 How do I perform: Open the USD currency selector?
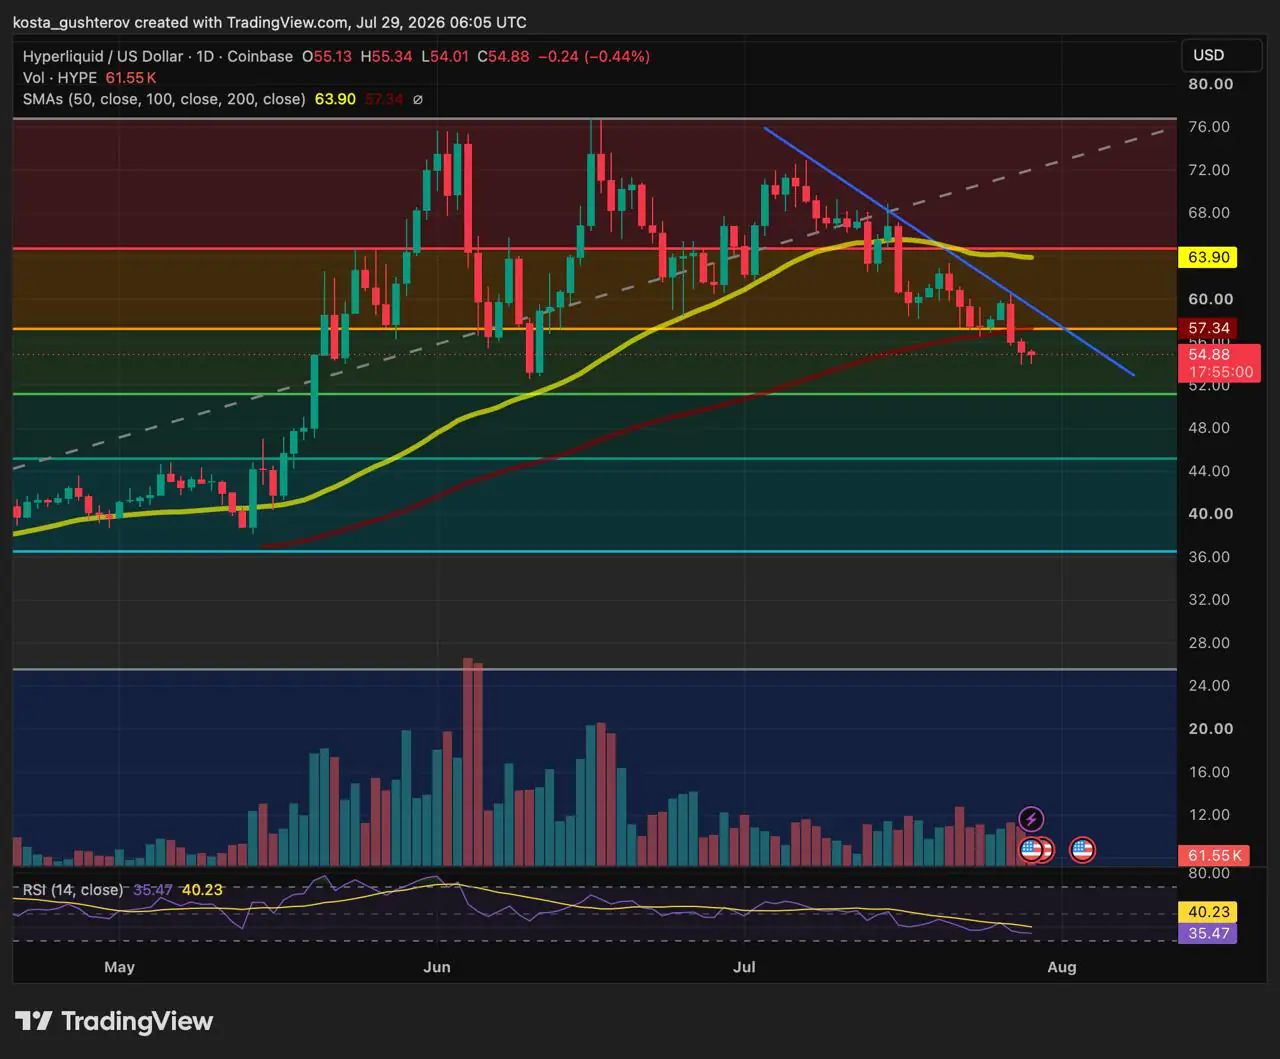[1220, 55]
